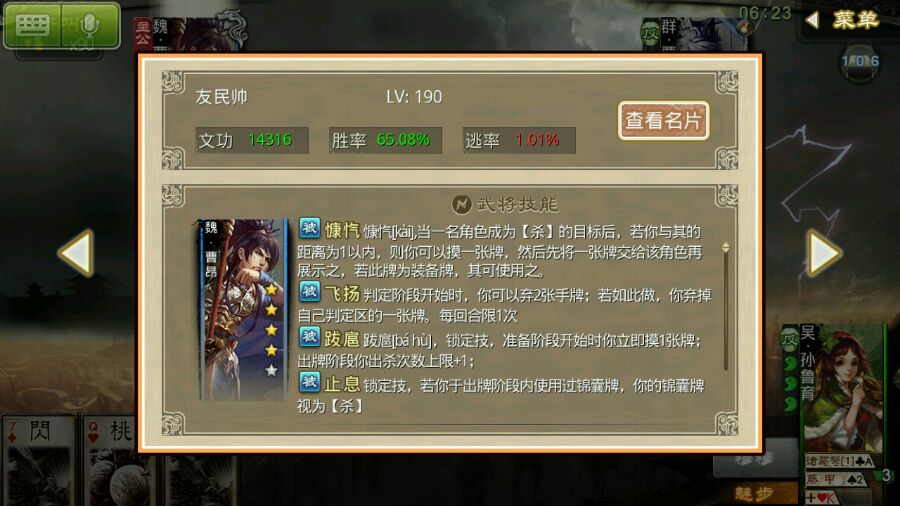The height and width of the screenshot is (506, 900).
Task: Tap the 跋扈 passive skill badge
Action: point(309,337)
